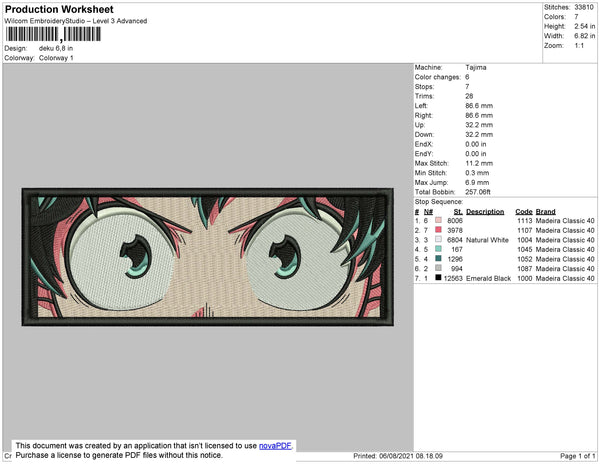
Task: Click the embroidered eyes design preview
Action: (207, 257)
